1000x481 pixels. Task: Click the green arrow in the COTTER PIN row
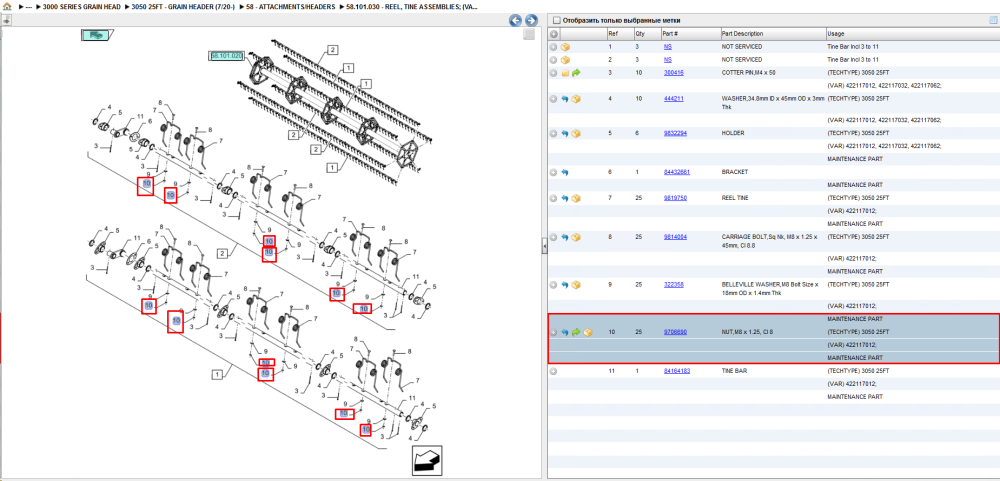(x=576, y=73)
